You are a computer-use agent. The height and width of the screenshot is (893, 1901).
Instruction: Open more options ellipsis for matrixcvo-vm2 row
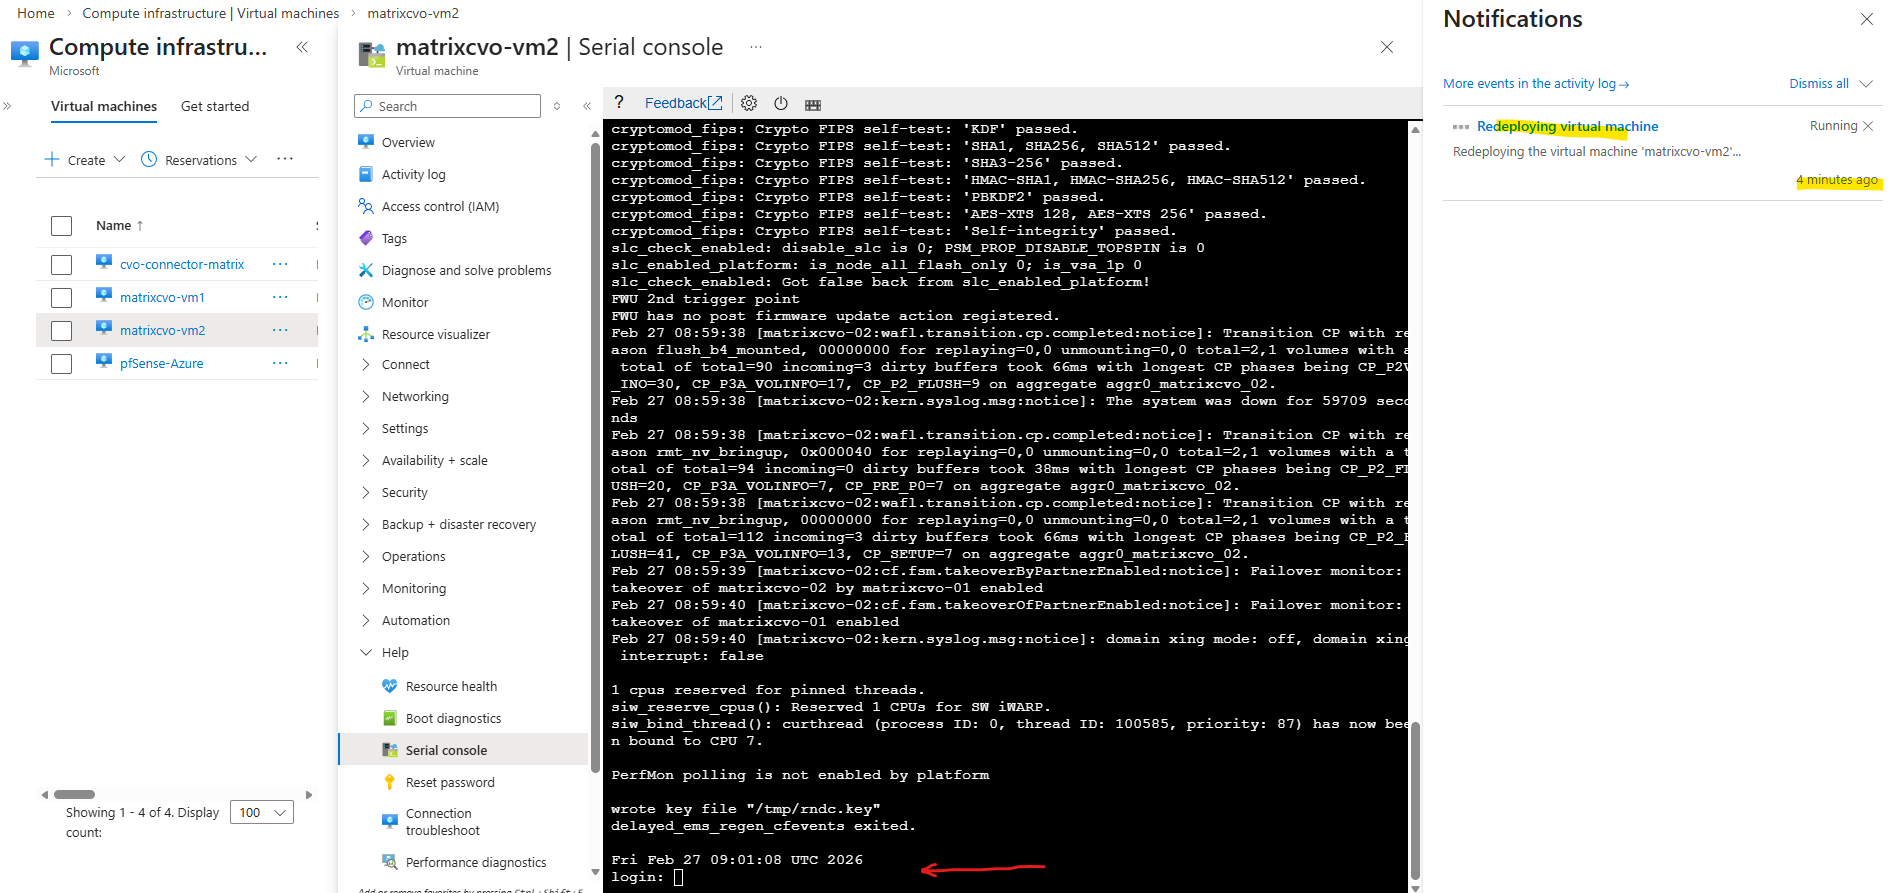[x=280, y=330]
